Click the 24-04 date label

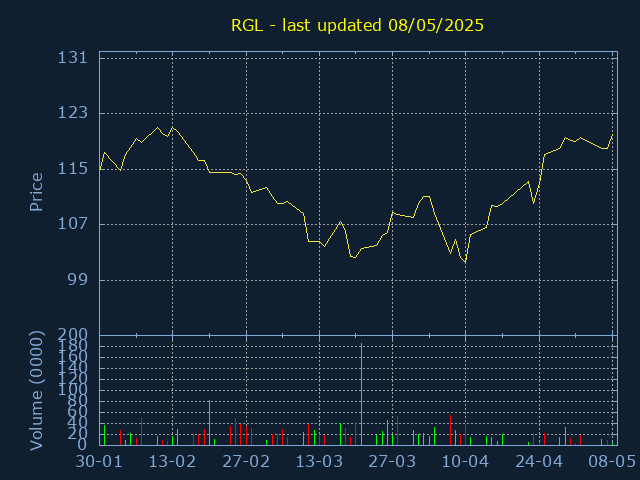(539, 462)
